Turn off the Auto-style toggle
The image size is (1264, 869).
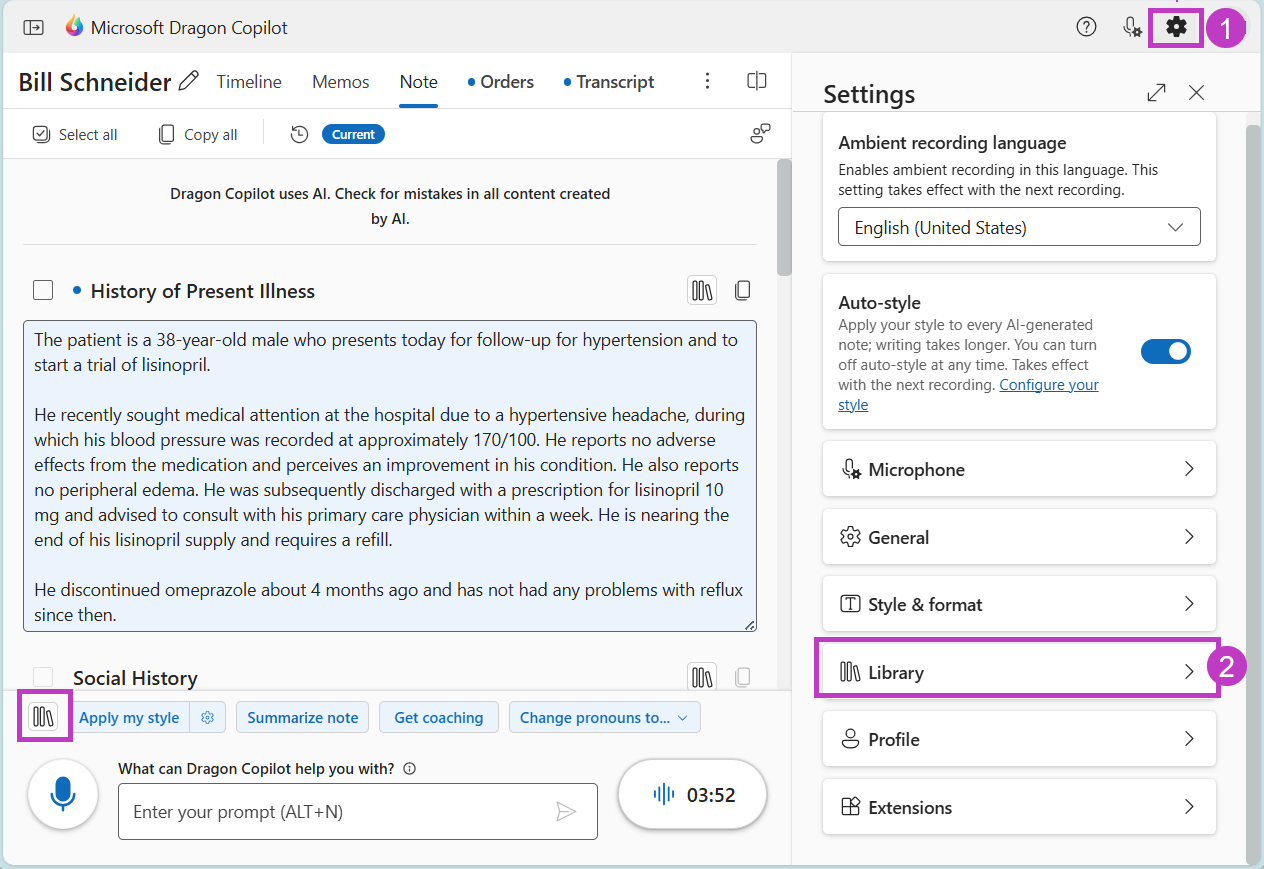click(1166, 351)
